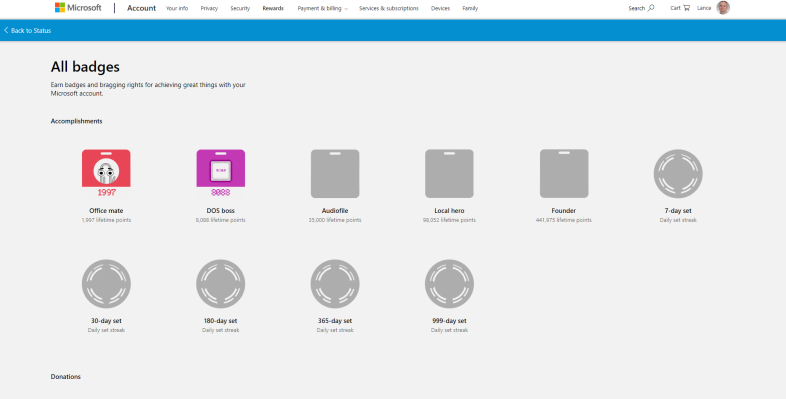786x399 pixels.
Task: Select the 180-day set badge icon
Action: [221, 284]
